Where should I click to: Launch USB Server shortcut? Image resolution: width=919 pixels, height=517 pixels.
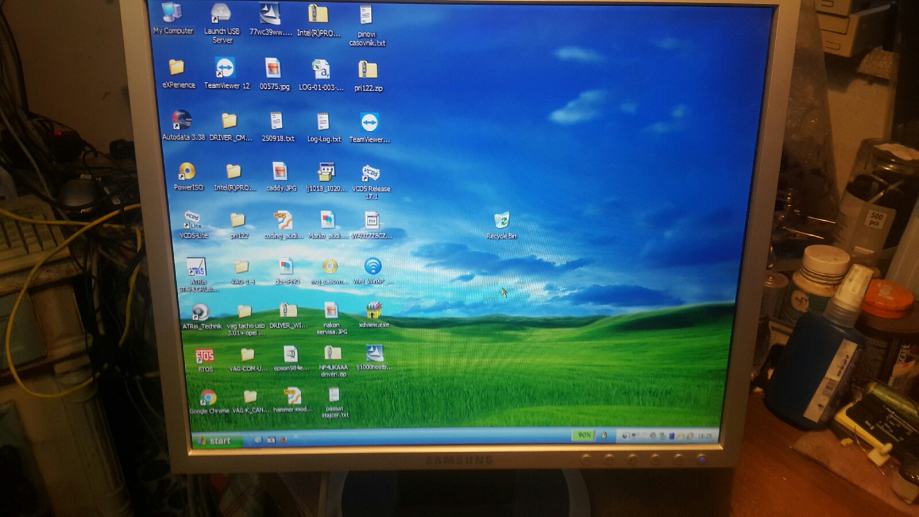pyautogui.click(x=222, y=22)
